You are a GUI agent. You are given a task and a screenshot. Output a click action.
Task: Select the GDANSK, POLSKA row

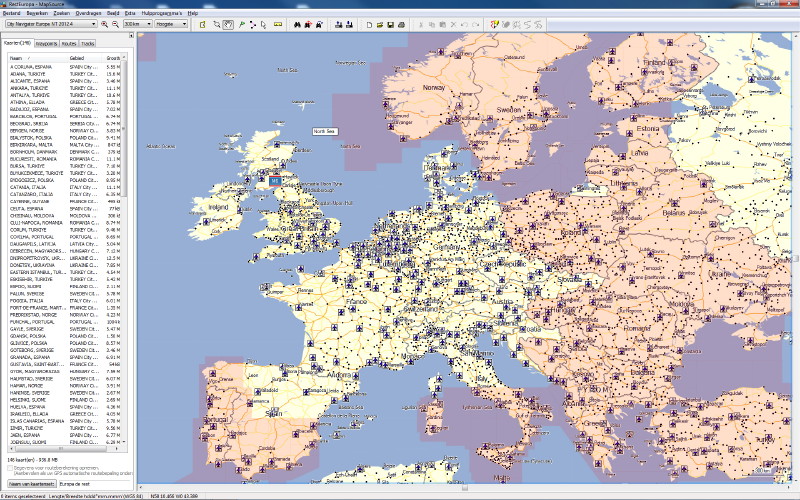pyautogui.click(x=64, y=336)
